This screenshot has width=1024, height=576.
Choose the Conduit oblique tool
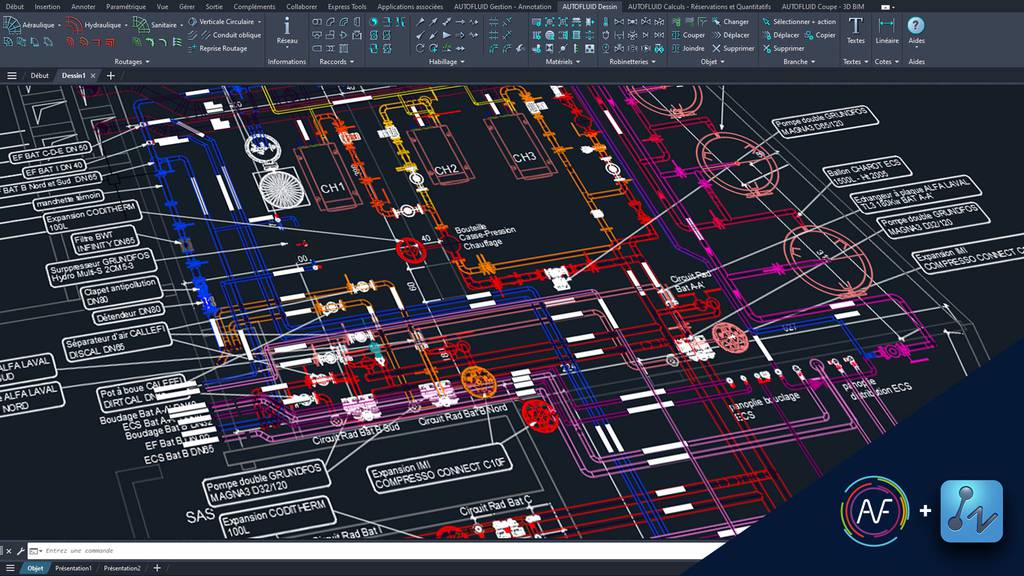tap(225, 35)
